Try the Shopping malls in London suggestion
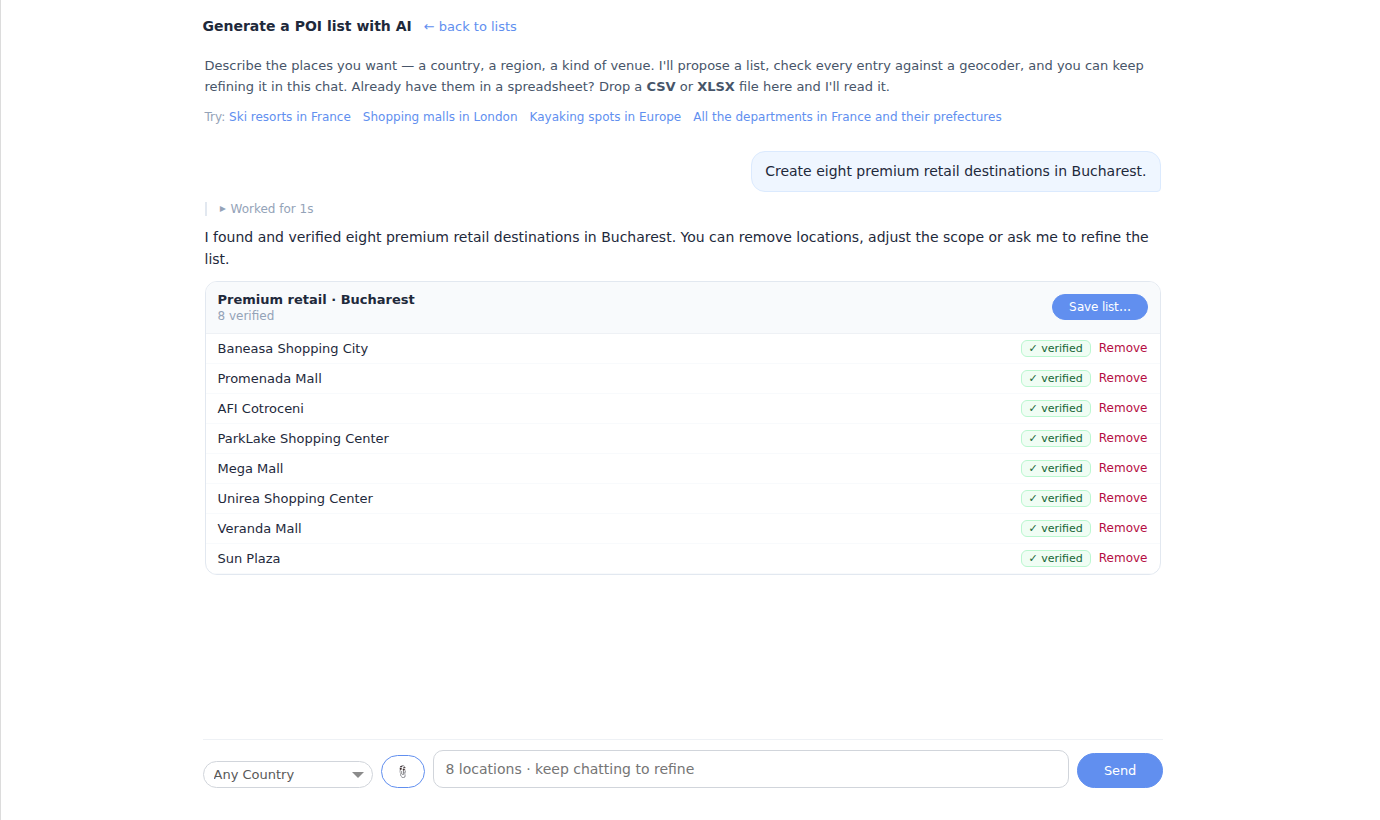This screenshot has height=820, width=1380. point(440,117)
